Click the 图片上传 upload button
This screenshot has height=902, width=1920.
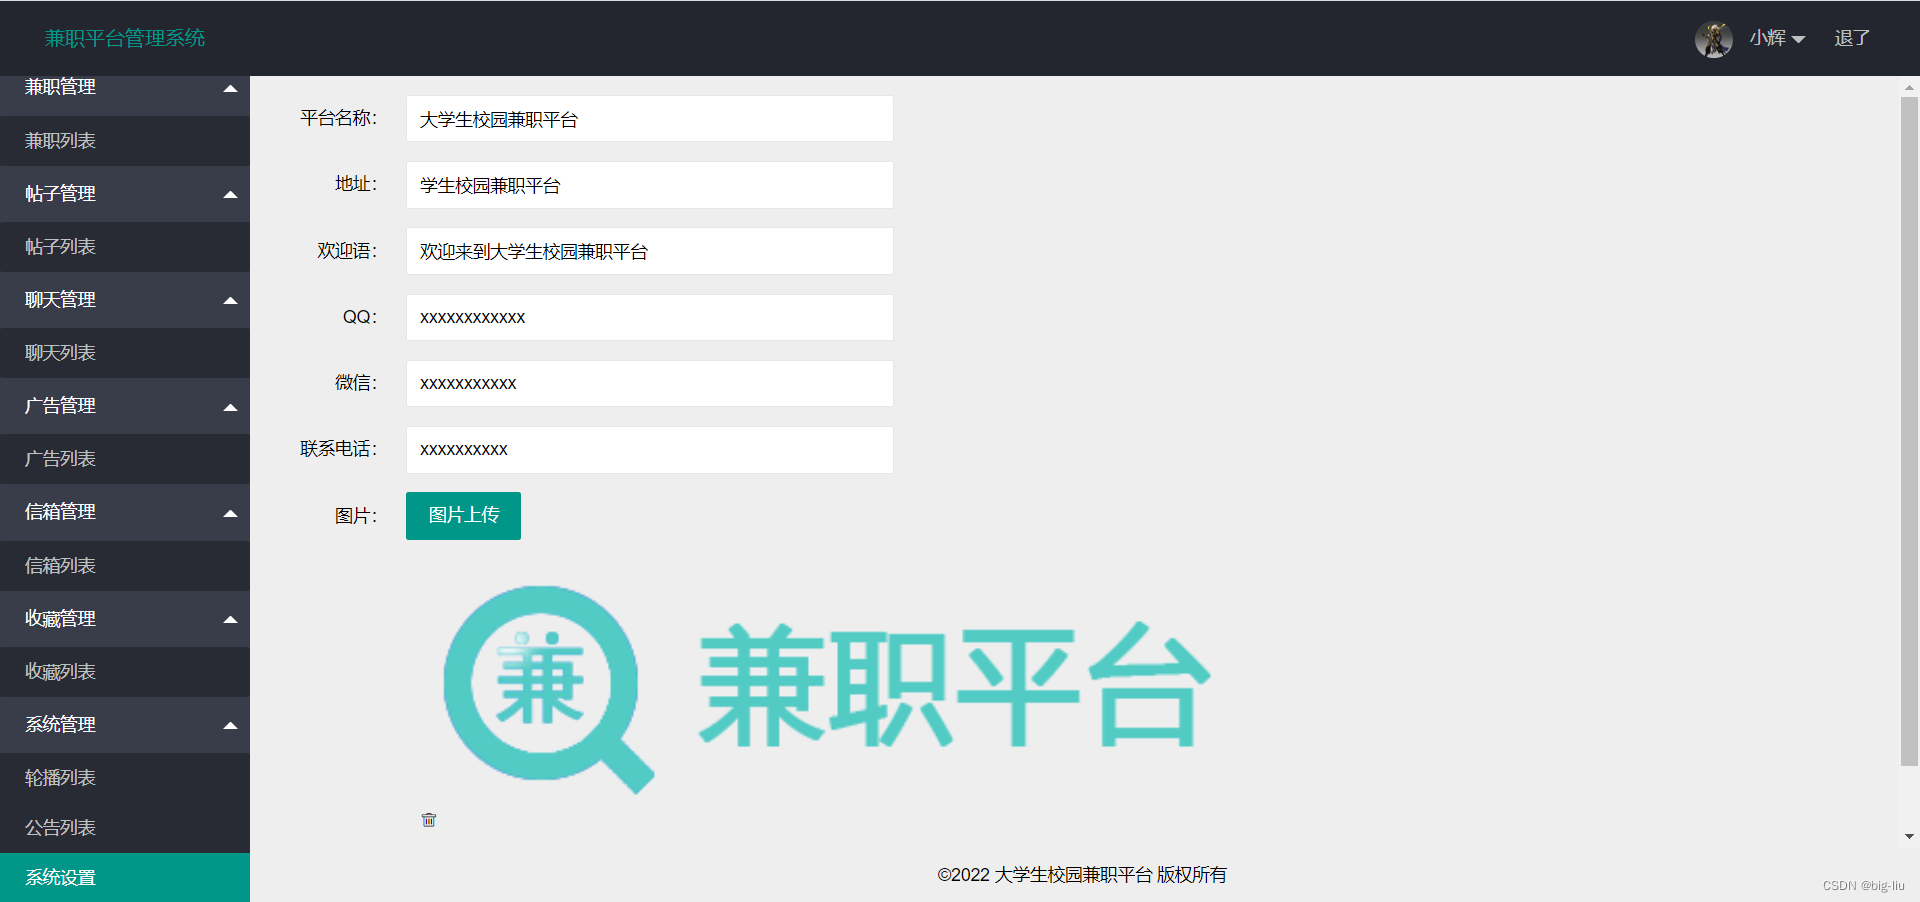point(463,516)
